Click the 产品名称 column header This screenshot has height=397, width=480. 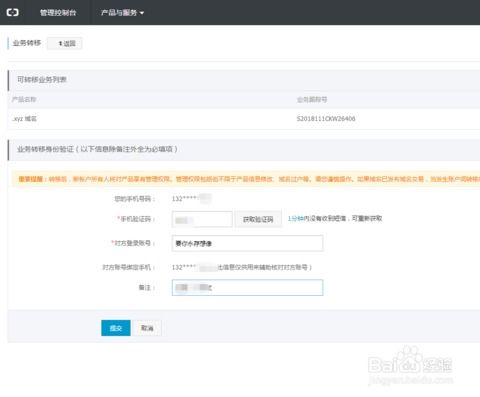point(24,99)
